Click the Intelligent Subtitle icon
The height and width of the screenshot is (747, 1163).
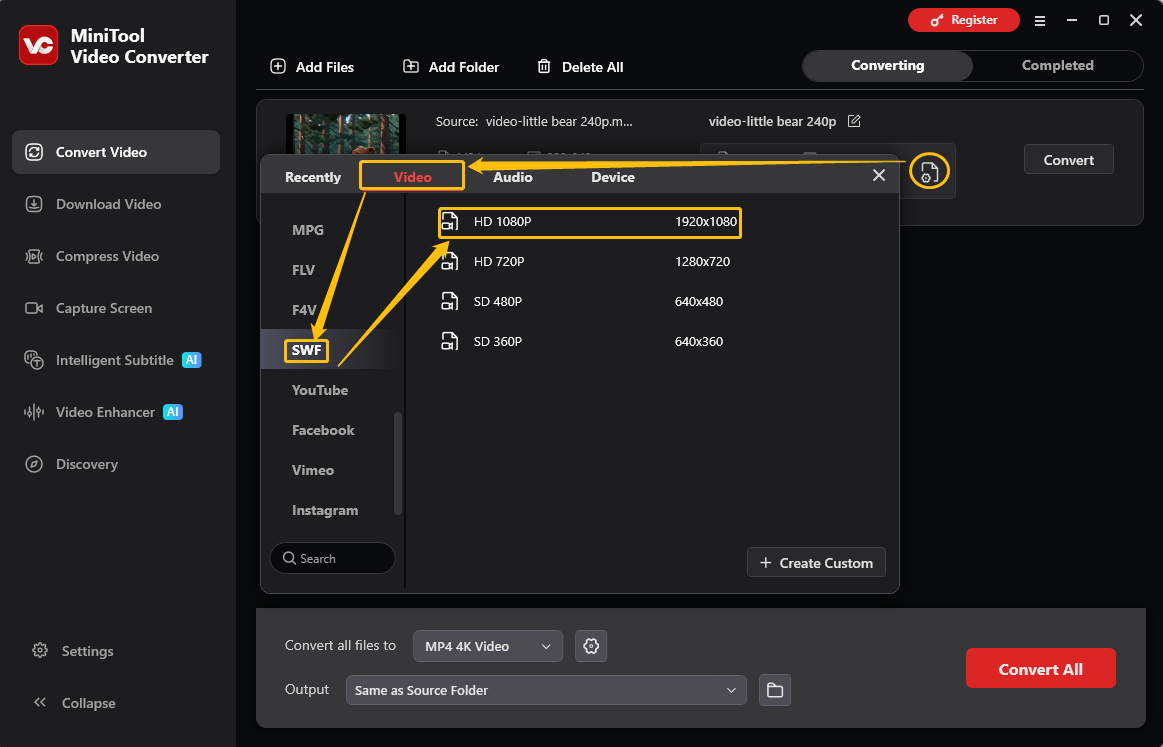pyautogui.click(x=34, y=360)
